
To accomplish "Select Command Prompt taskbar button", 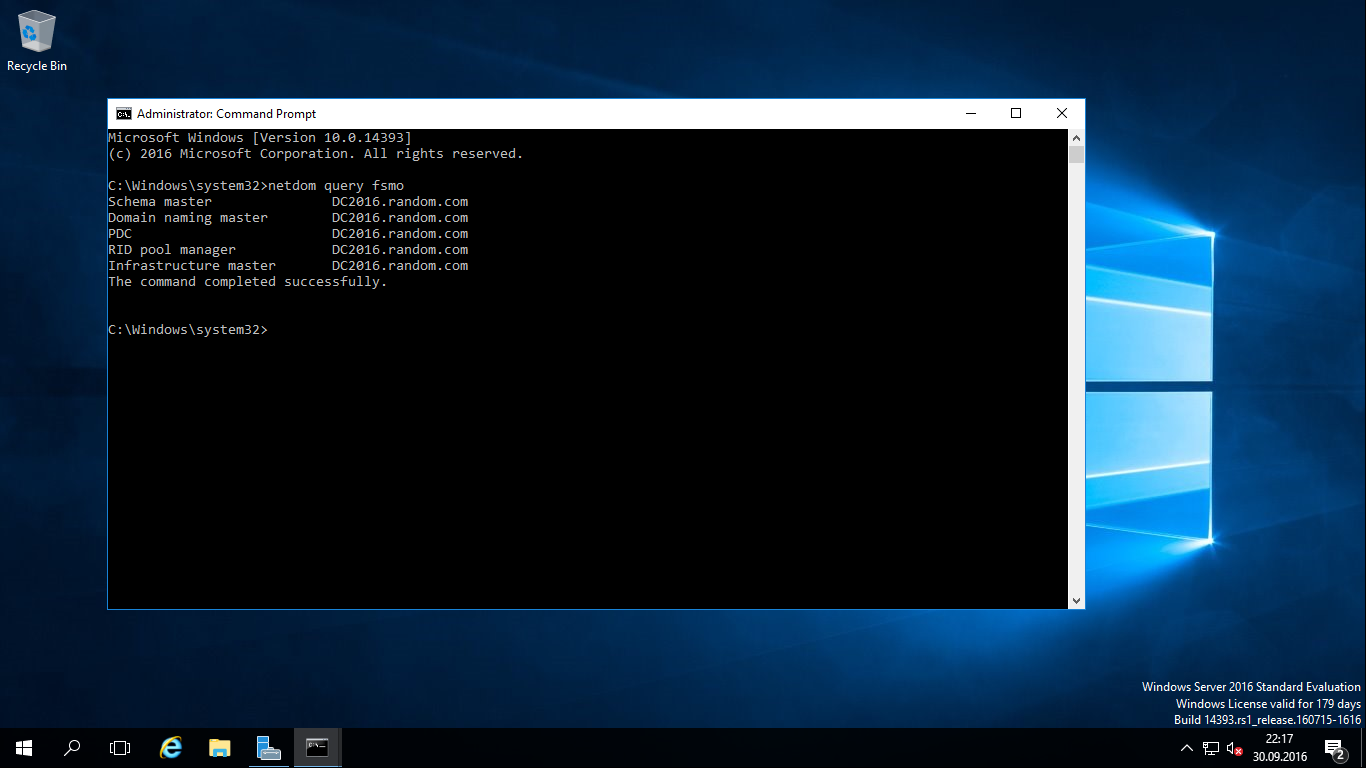I will point(317,748).
